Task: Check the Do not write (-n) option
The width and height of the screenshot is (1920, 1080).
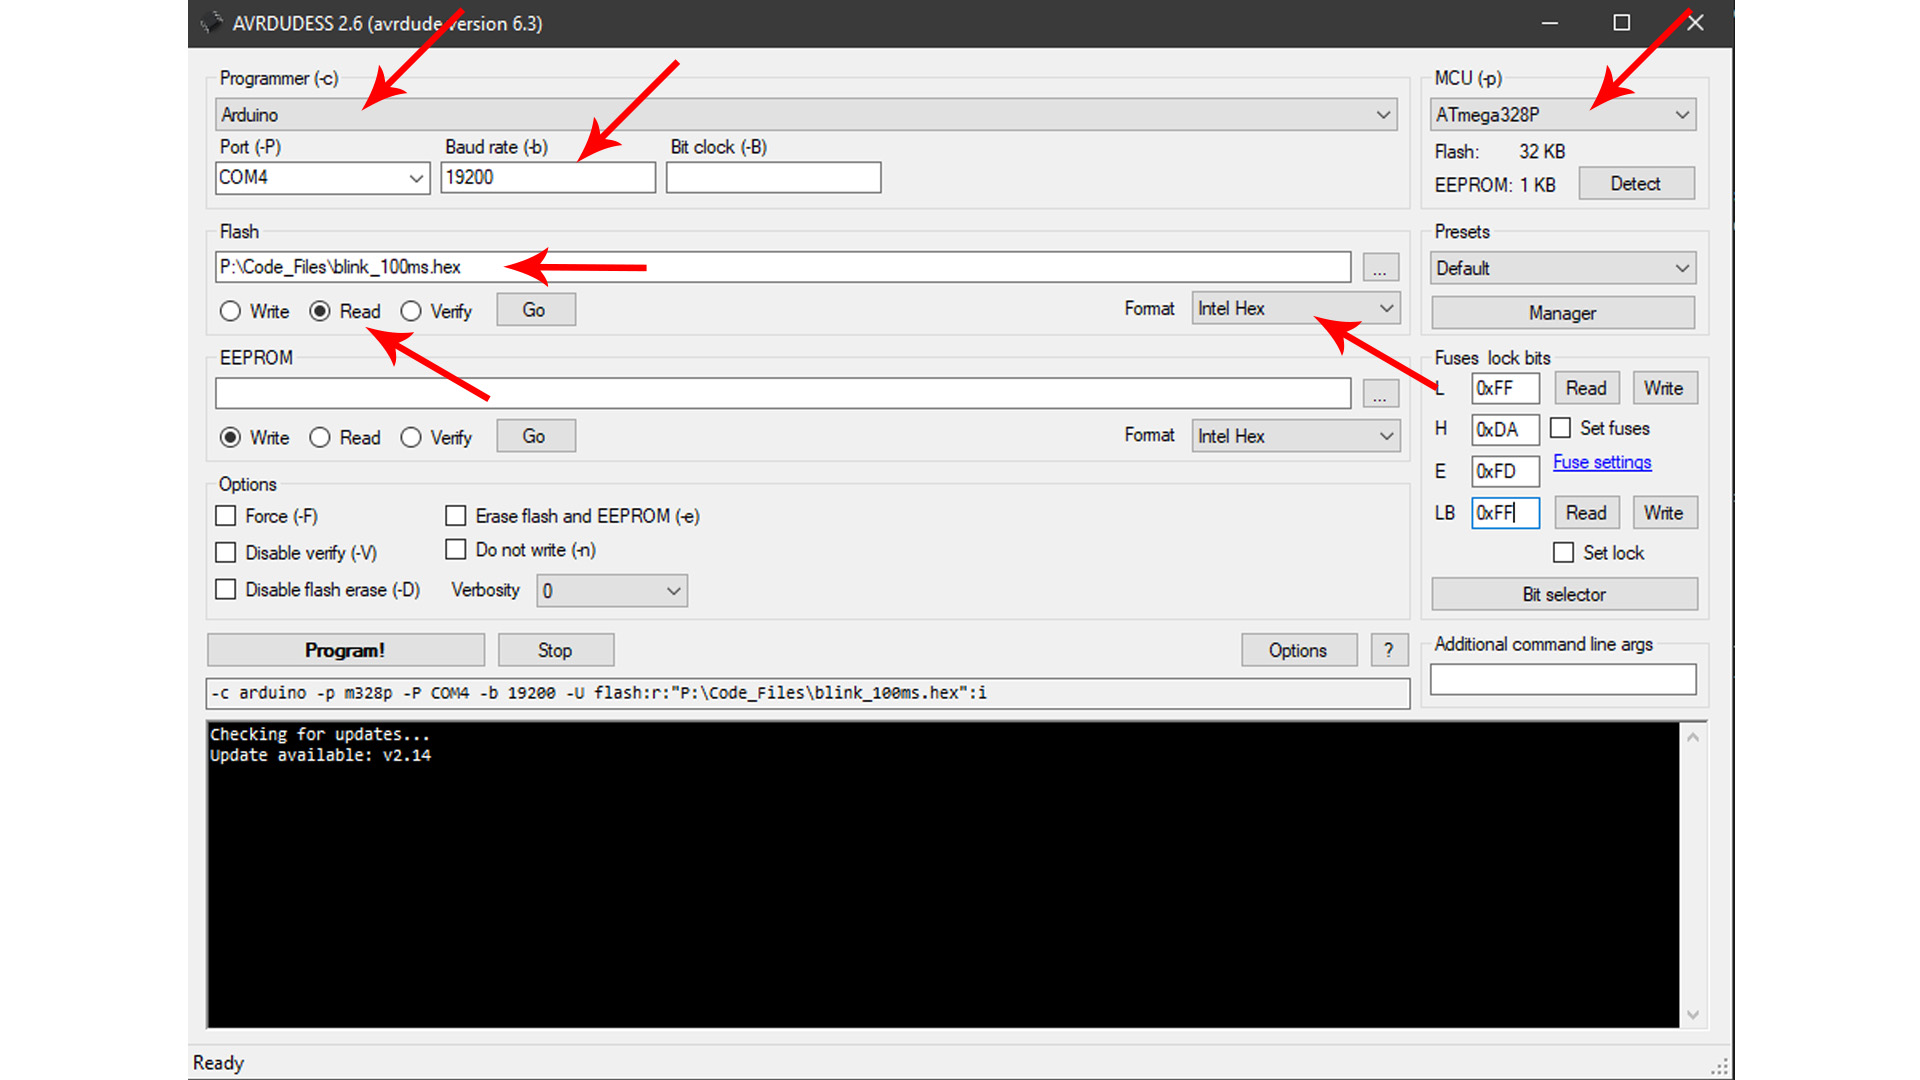Action: (x=456, y=550)
